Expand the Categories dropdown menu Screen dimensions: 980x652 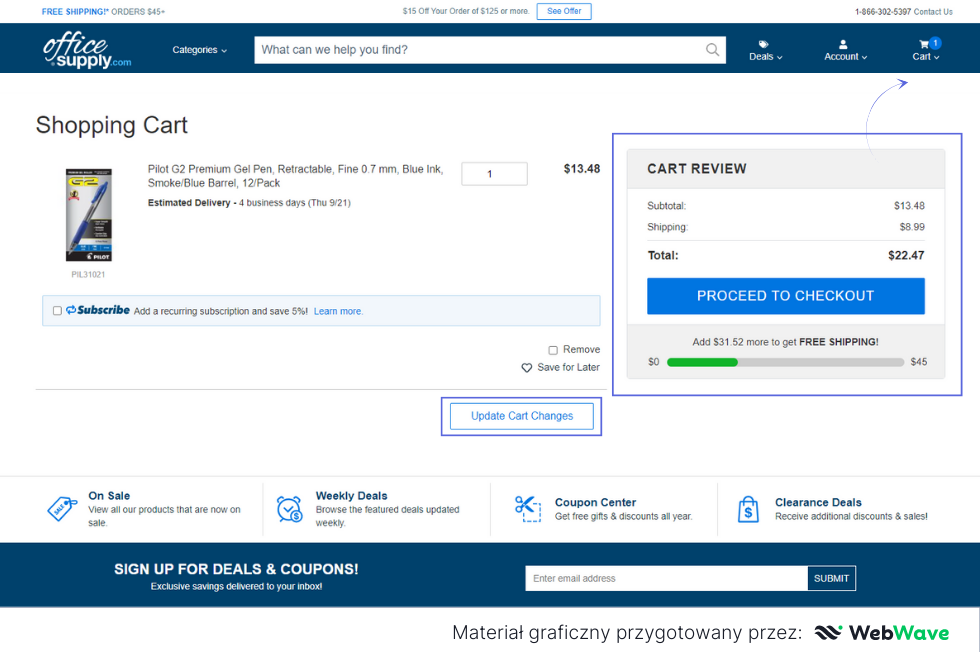tap(199, 50)
